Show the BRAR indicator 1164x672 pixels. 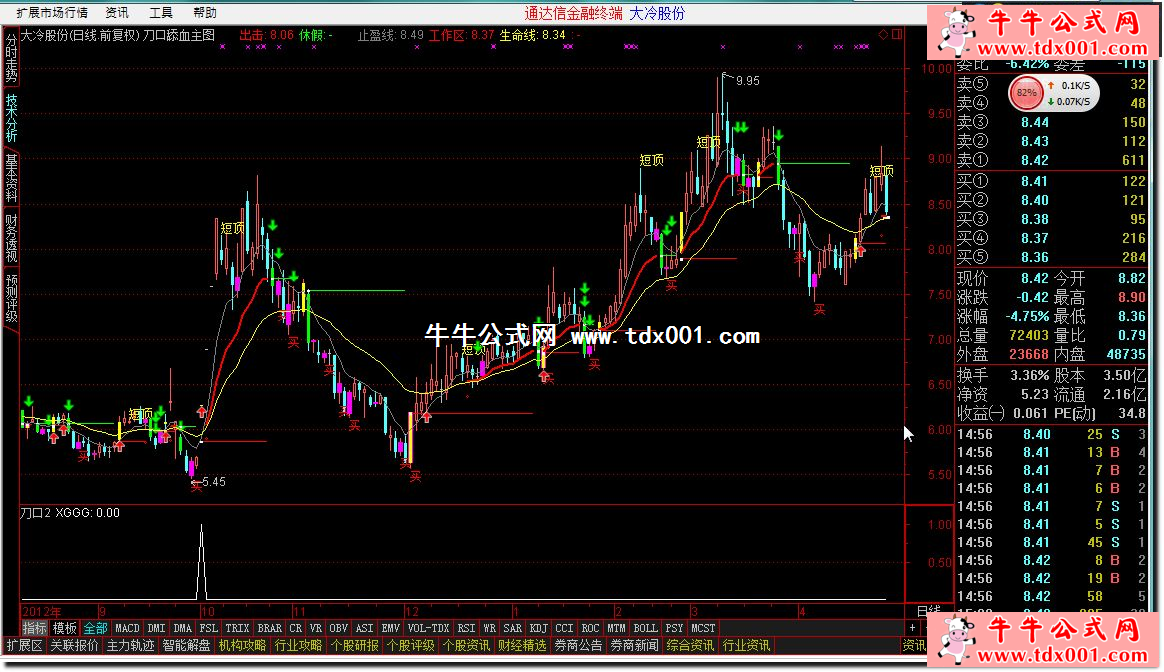point(269,628)
